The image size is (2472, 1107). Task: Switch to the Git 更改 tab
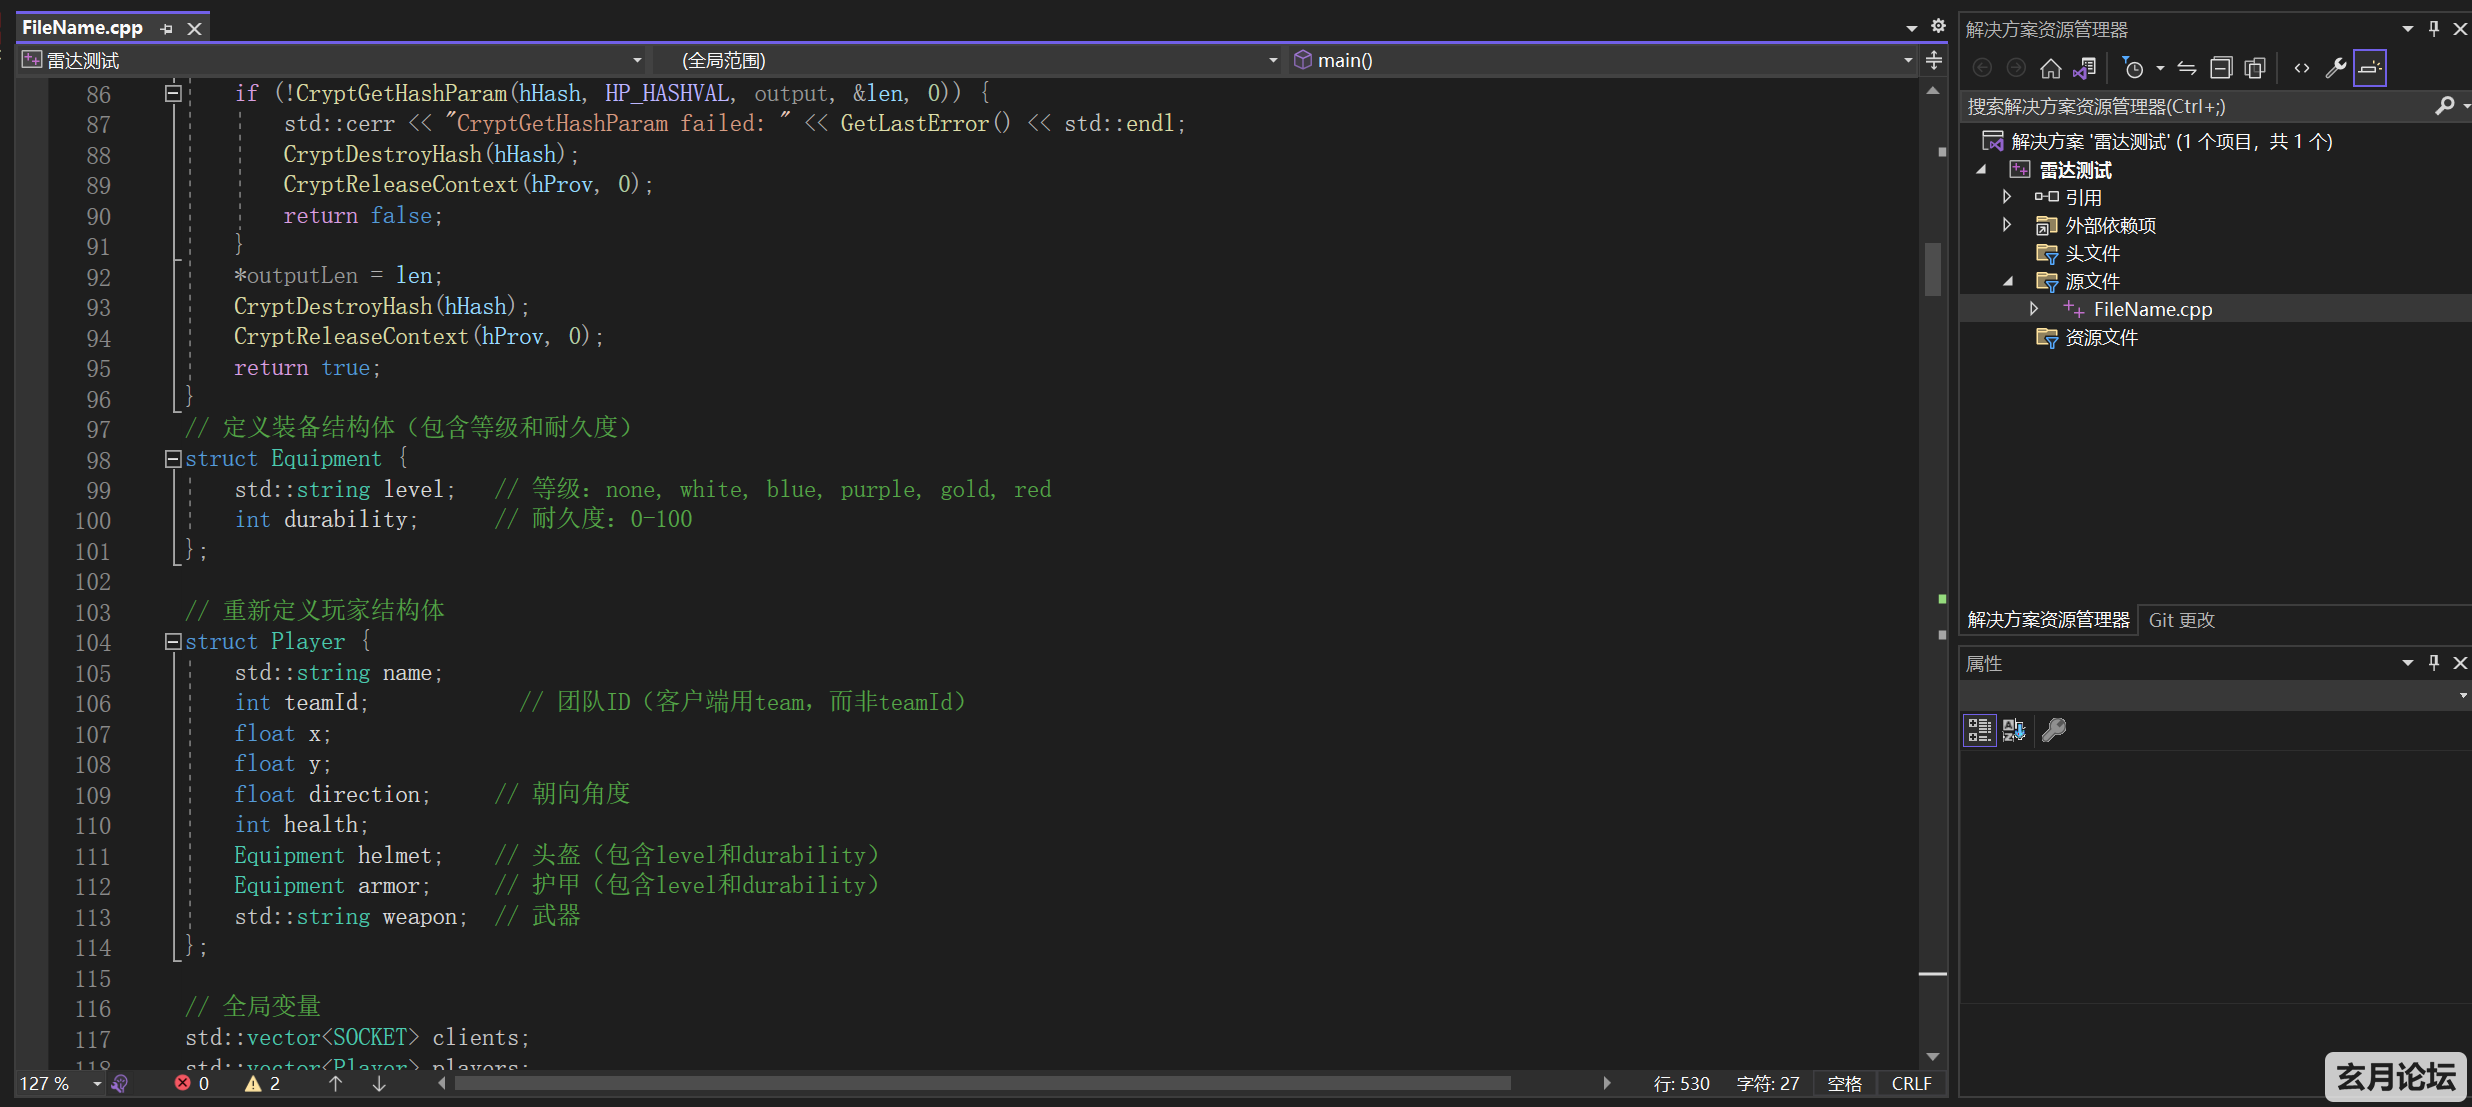[x=2181, y=620]
